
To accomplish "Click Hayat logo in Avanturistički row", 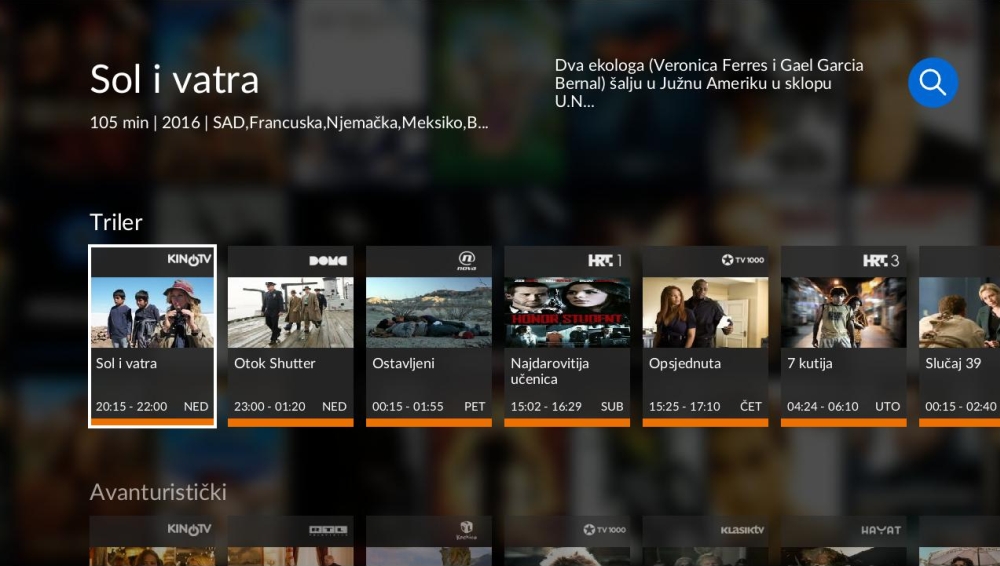I will pos(881,530).
